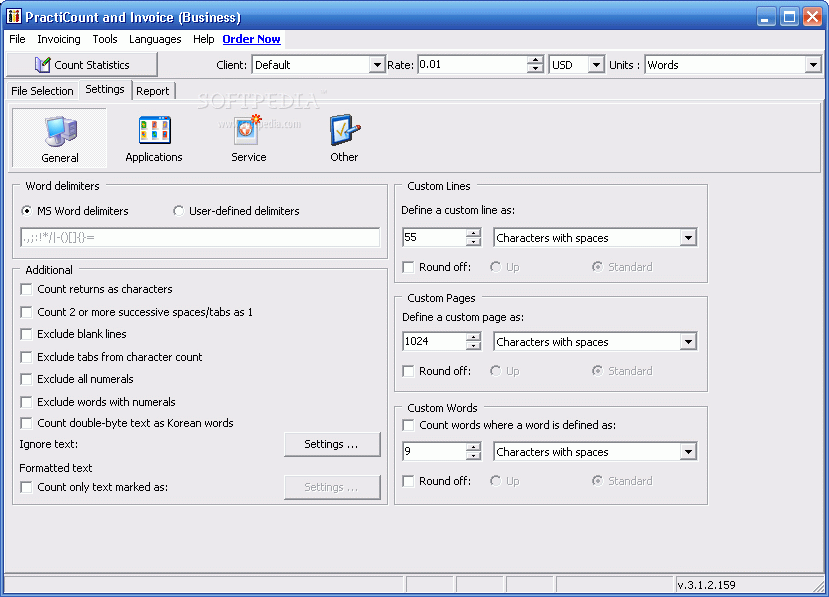Increase the Rate value with up arrow
Image resolution: width=829 pixels, height=597 pixels.
(x=535, y=60)
